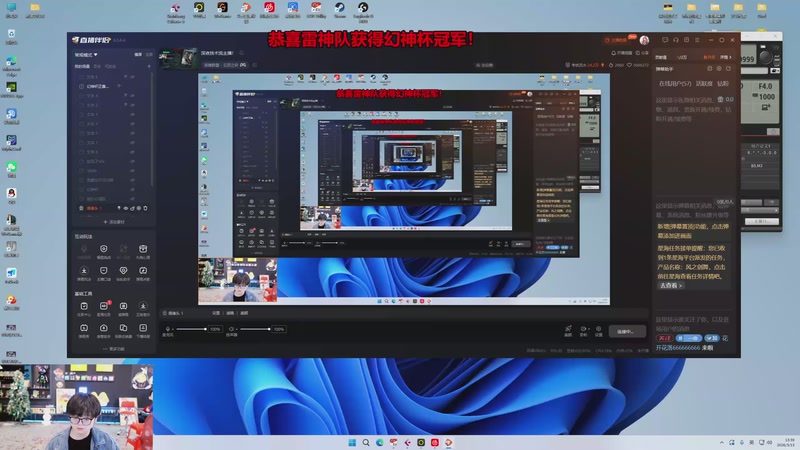Open the gift box tool in 互动玩法
Screen dimensions: 800x450
pyautogui.click(x=143, y=248)
